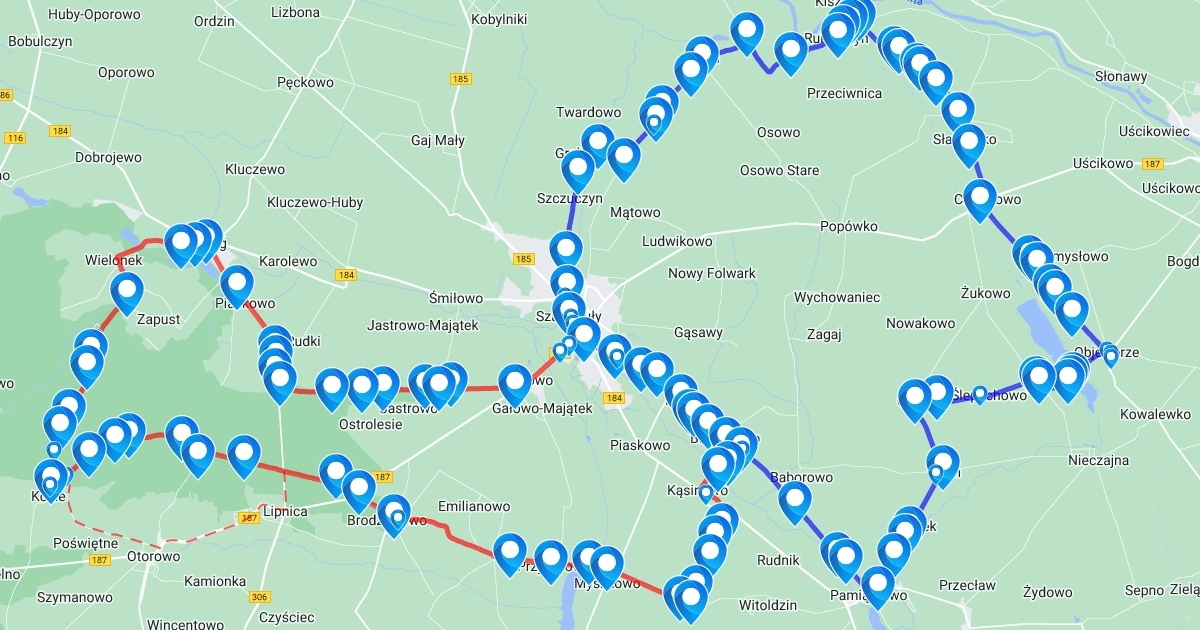Select the small marker at Kąsinowo
The width and height of the screenshot is (1200, 630).
point(706,493)
